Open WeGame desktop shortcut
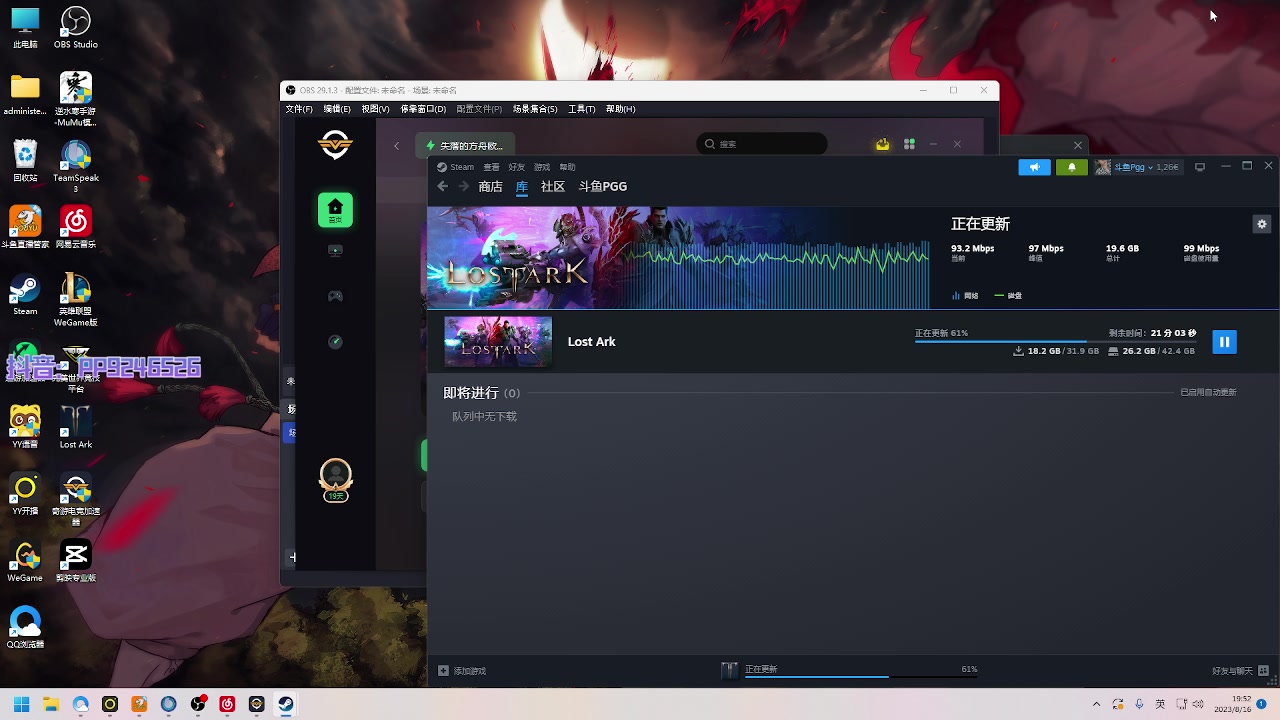 (x=25, y=562)
